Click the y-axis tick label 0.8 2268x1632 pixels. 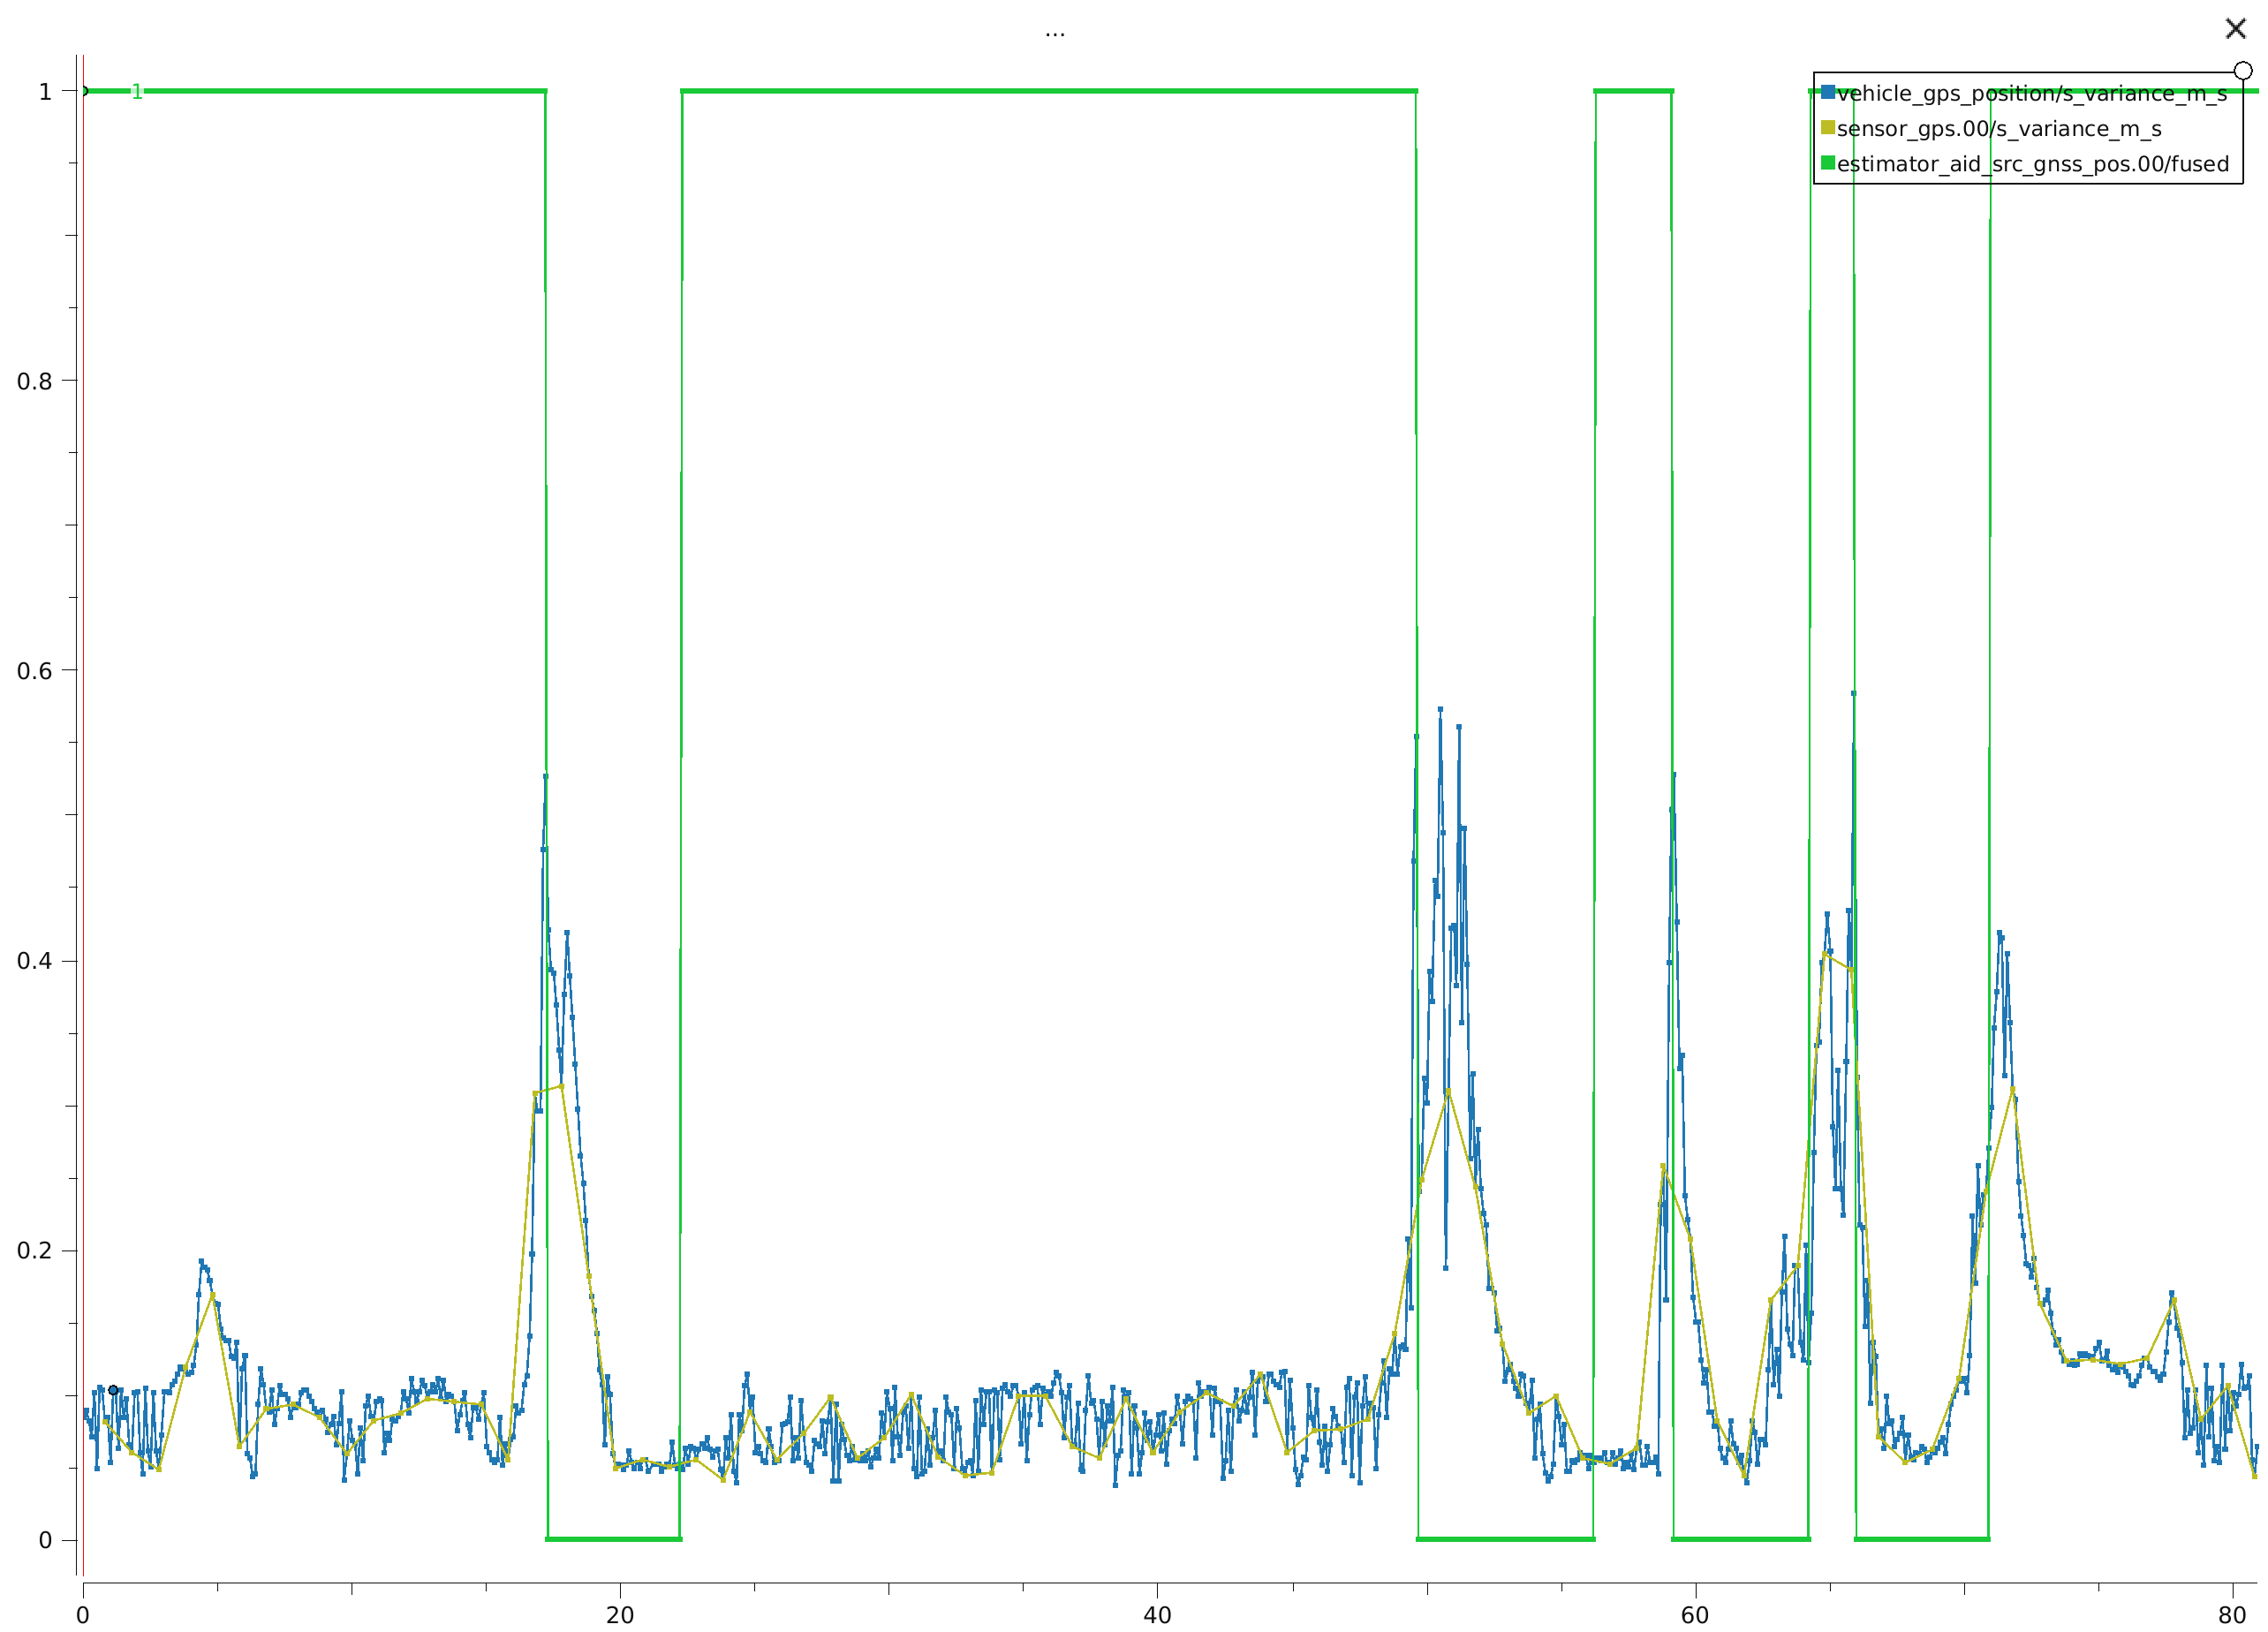[34, 381]
